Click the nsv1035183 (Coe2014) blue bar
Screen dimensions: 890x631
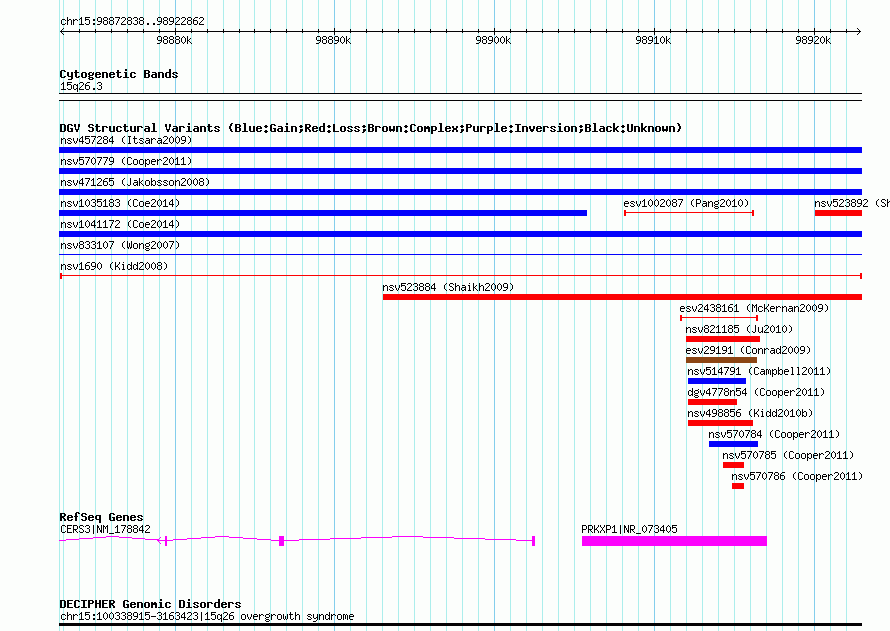[322, 213]
